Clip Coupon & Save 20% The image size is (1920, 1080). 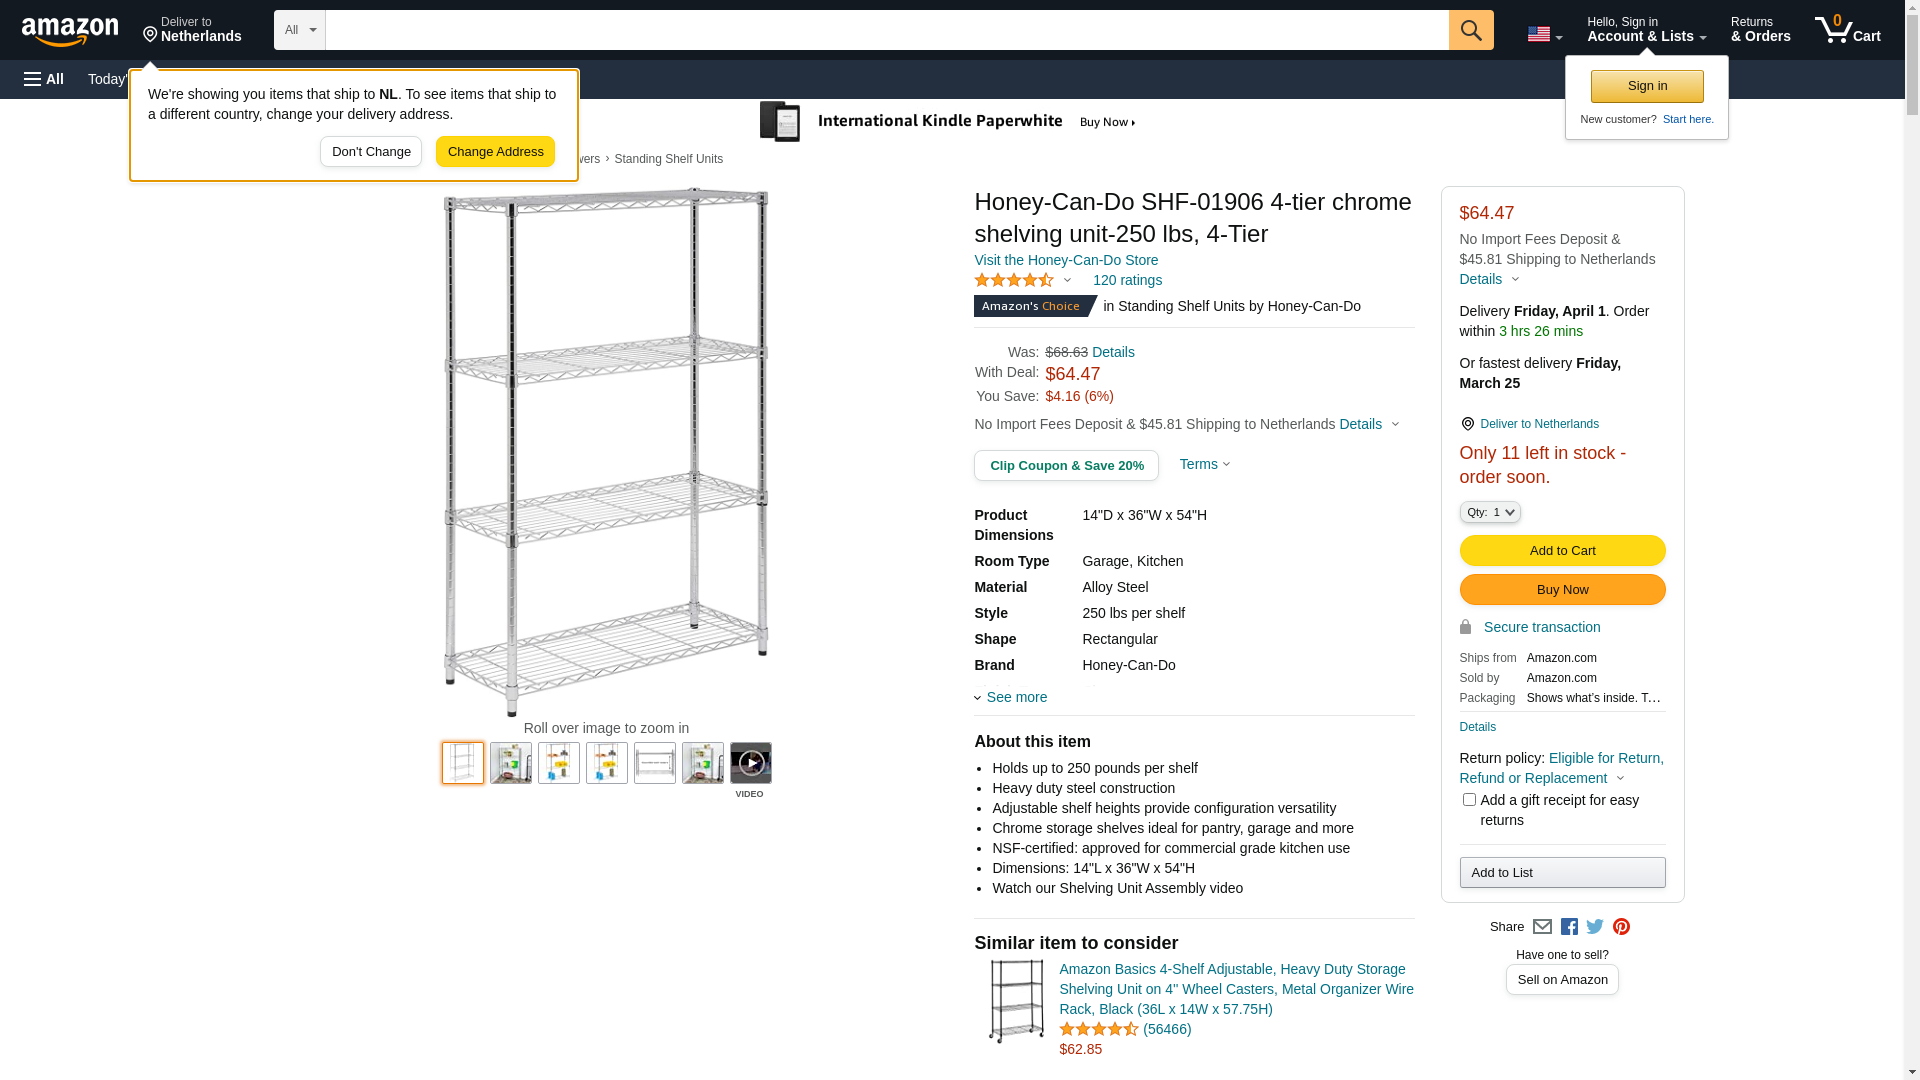1066,466
